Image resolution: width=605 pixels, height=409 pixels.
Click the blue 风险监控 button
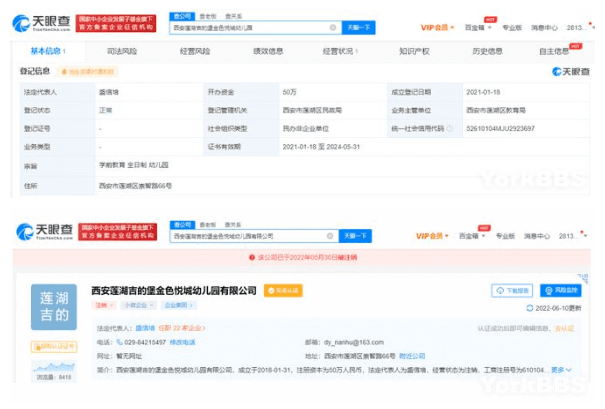click(561, 290)
